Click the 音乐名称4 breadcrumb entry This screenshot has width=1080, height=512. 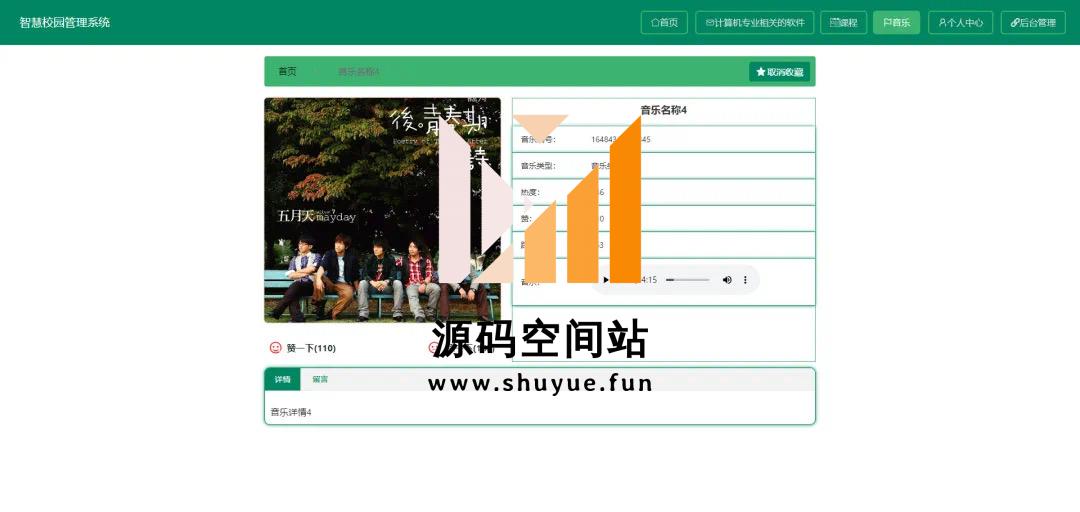tap(358, 72)
